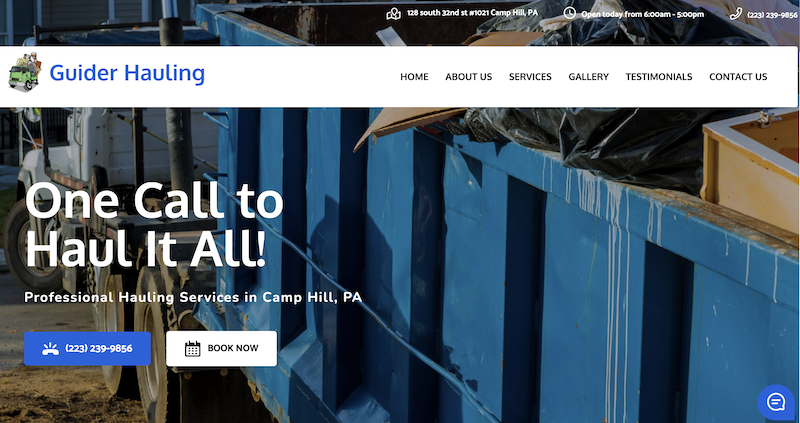The image size is (800, 423).
Task: Visit the TESTIMONIALS navigation item
Action: coord(659,77)
